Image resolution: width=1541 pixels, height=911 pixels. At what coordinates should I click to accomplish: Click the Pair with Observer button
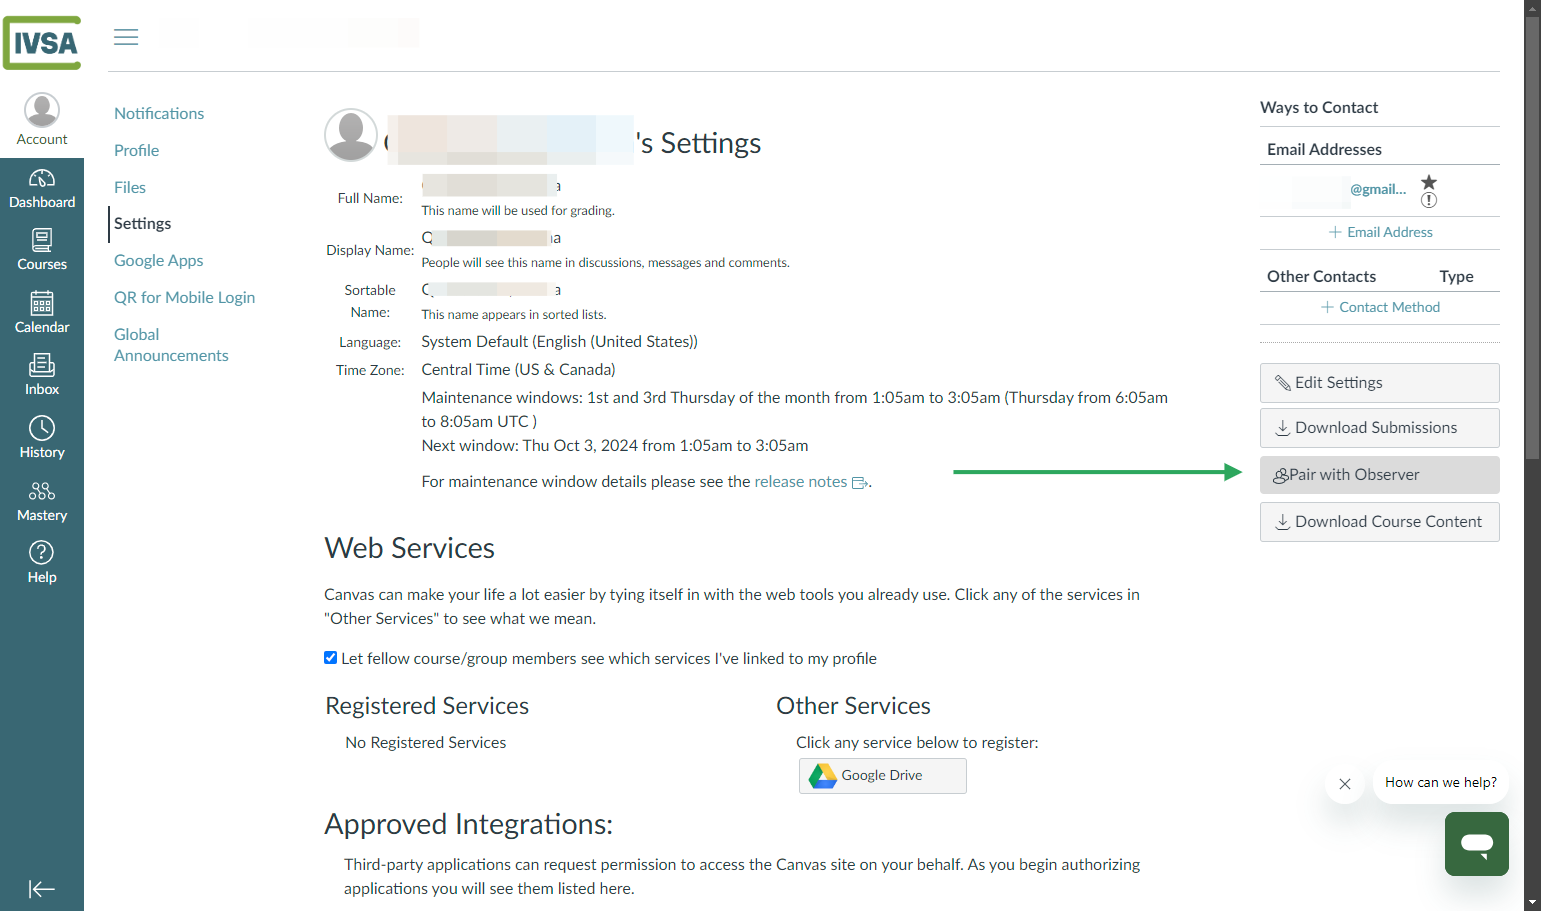(x=1380, y=475)
